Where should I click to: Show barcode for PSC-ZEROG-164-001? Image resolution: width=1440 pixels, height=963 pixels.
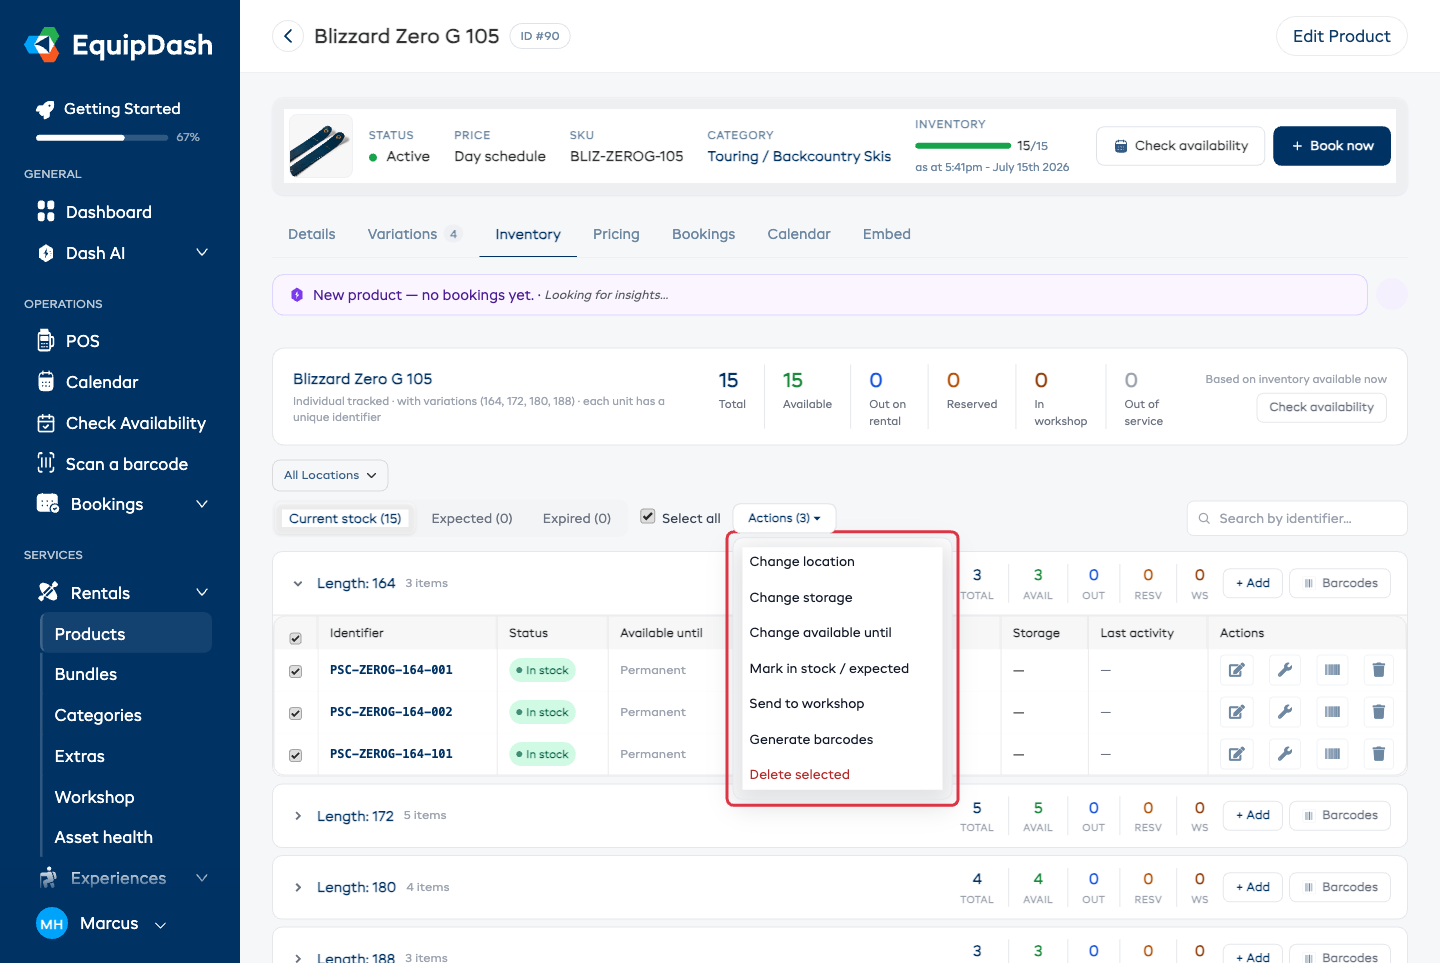pyautogui.click(x=1332, y=670)
